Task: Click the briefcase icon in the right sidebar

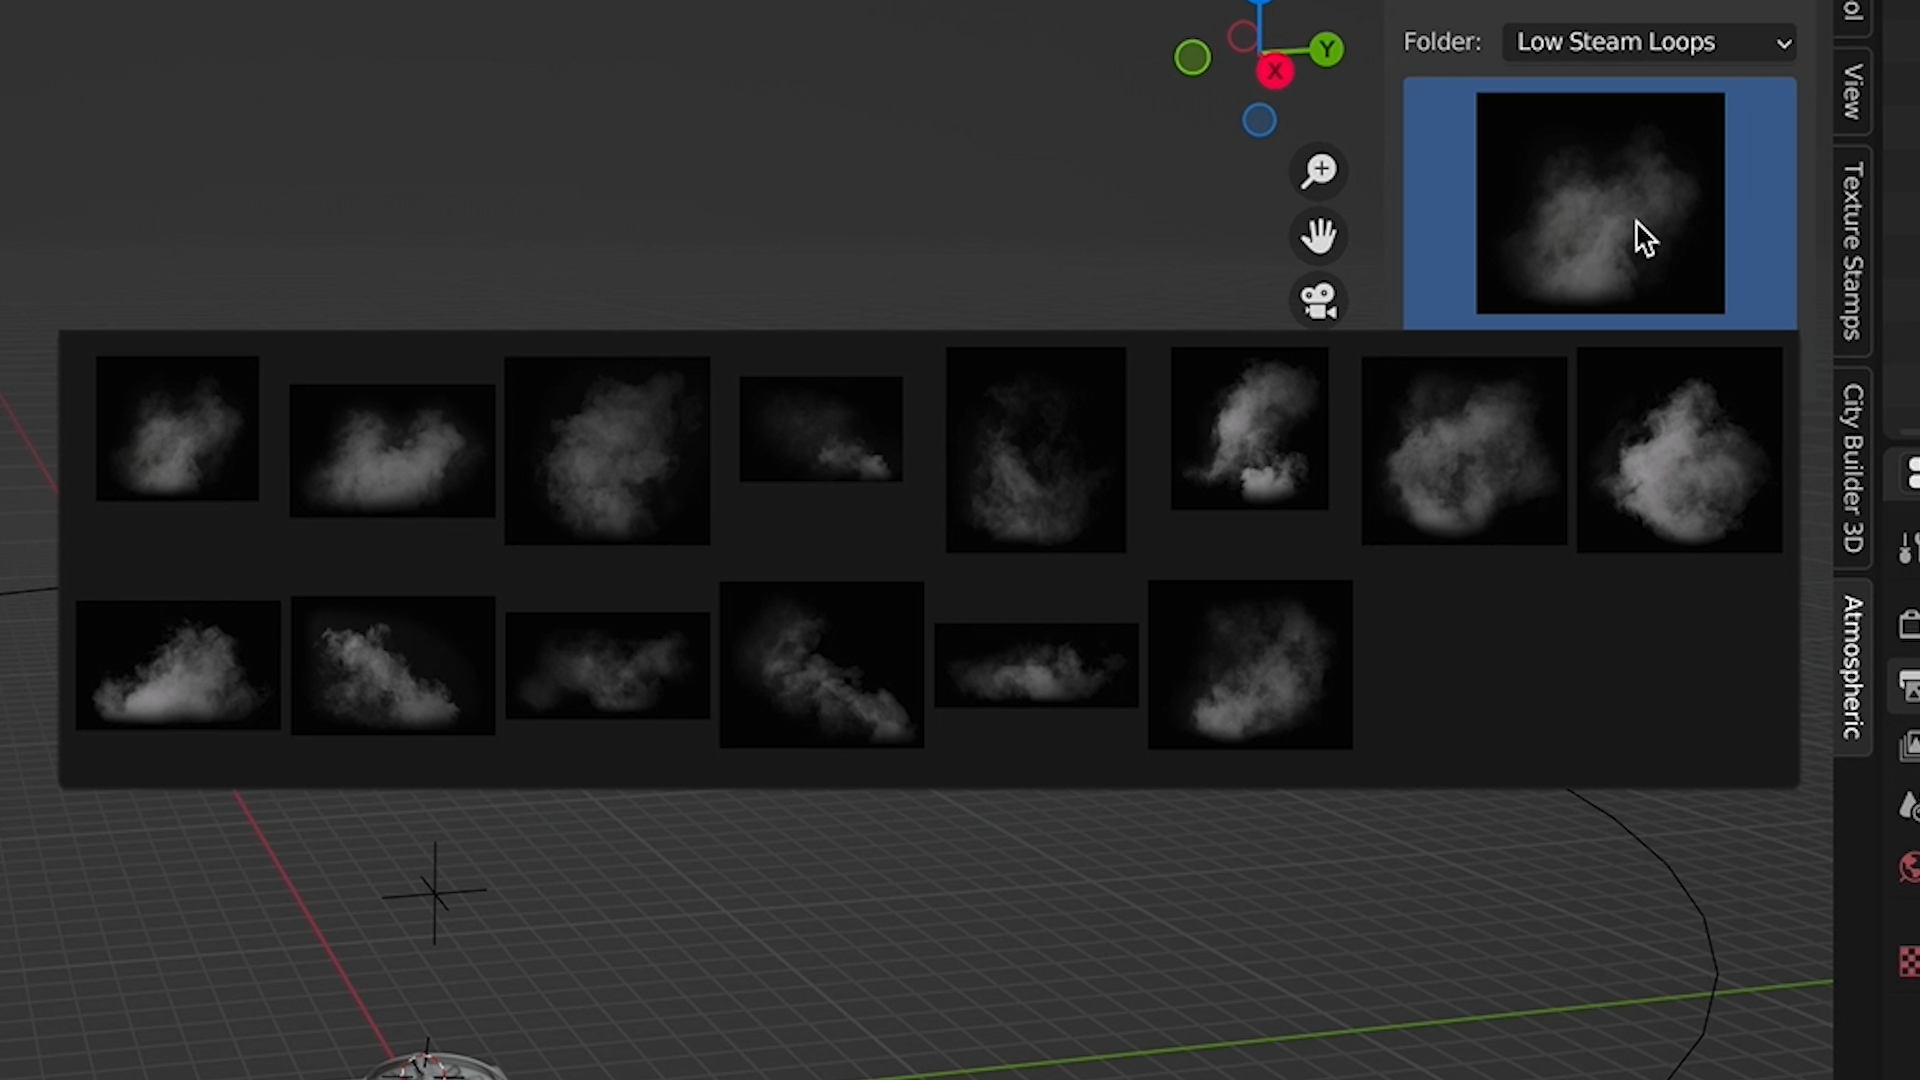Action: pos(1908,625)
